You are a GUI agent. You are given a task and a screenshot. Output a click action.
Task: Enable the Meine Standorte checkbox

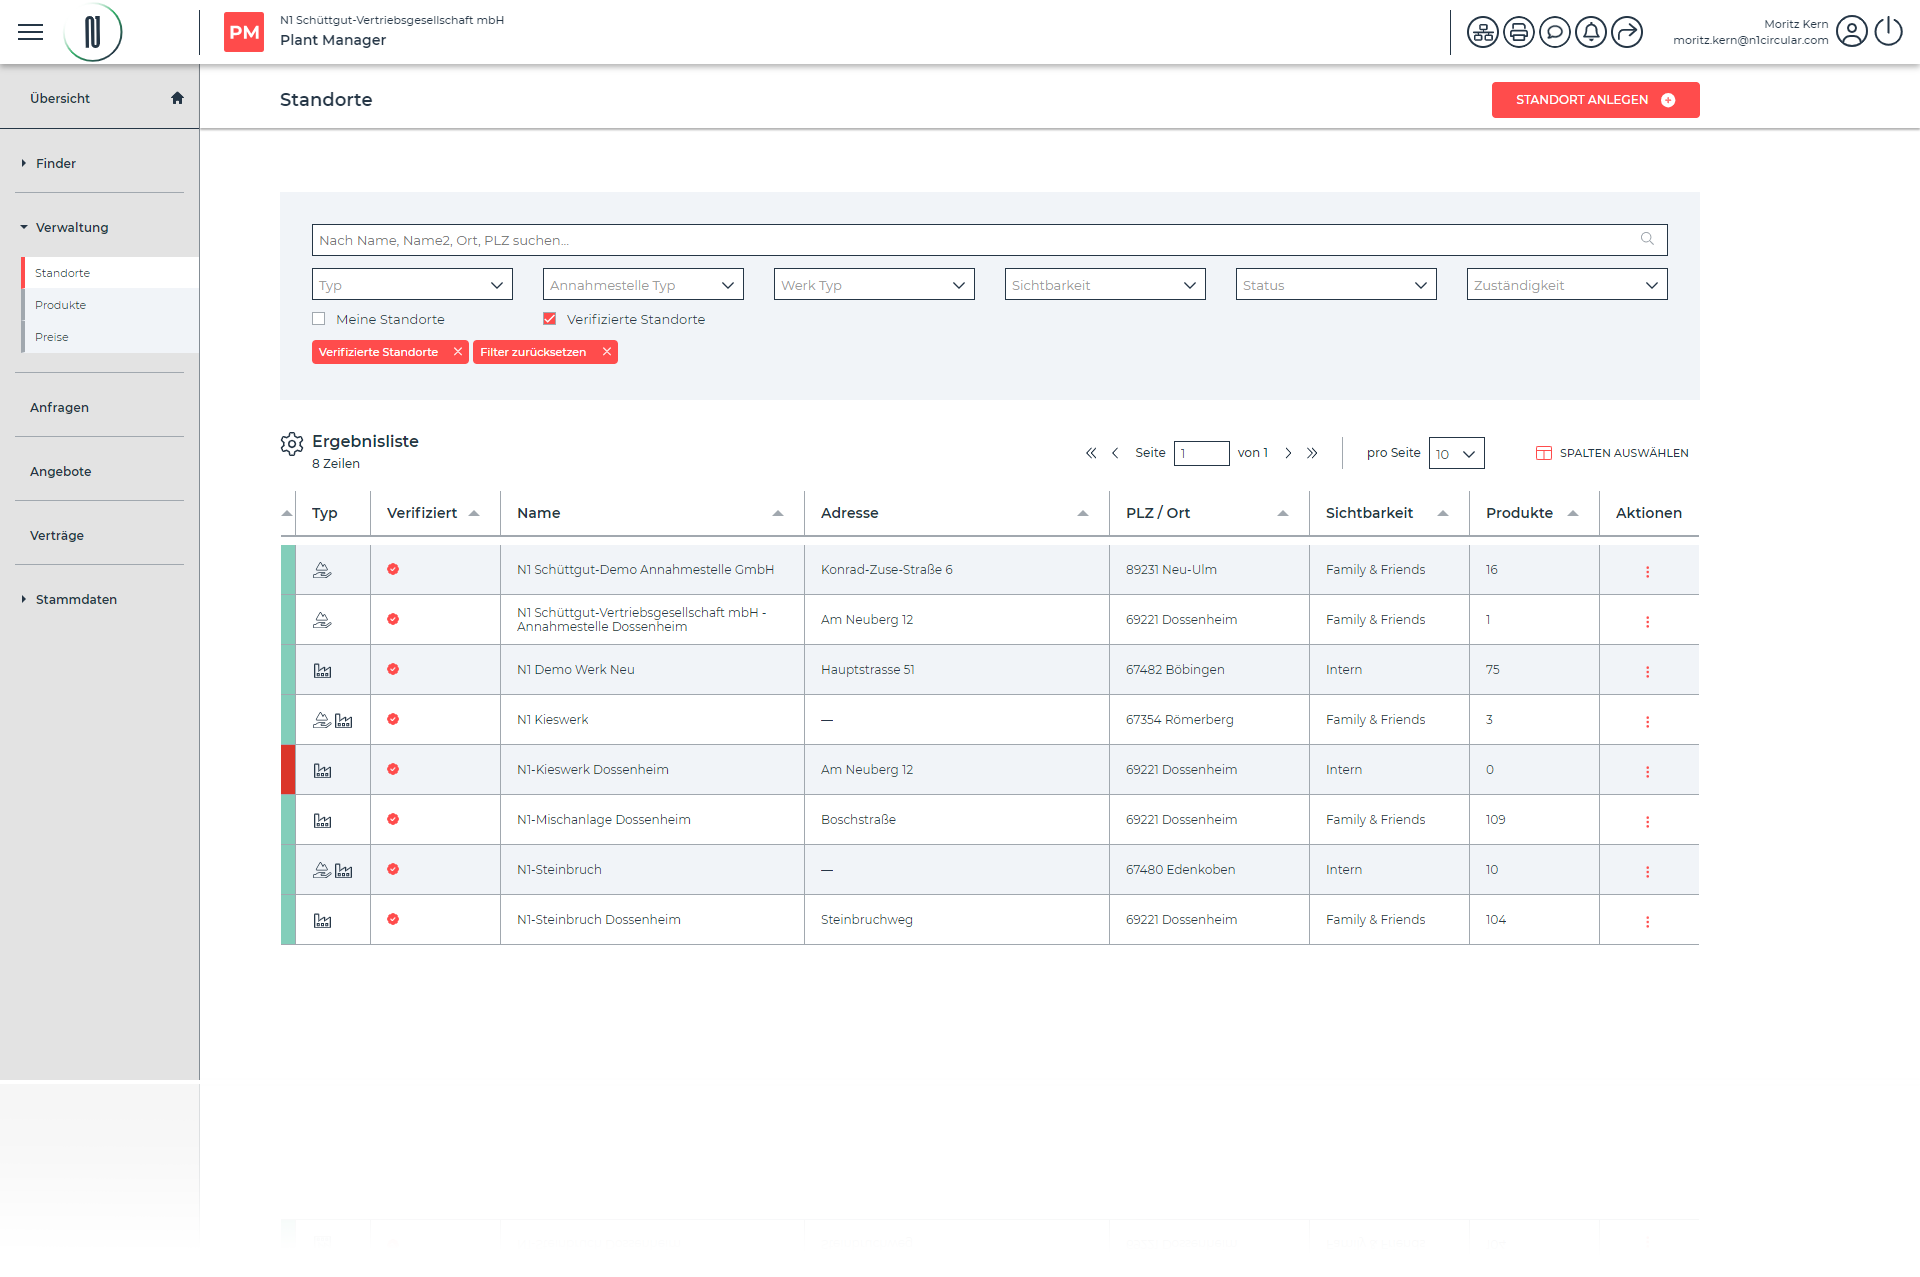(319, 319)
